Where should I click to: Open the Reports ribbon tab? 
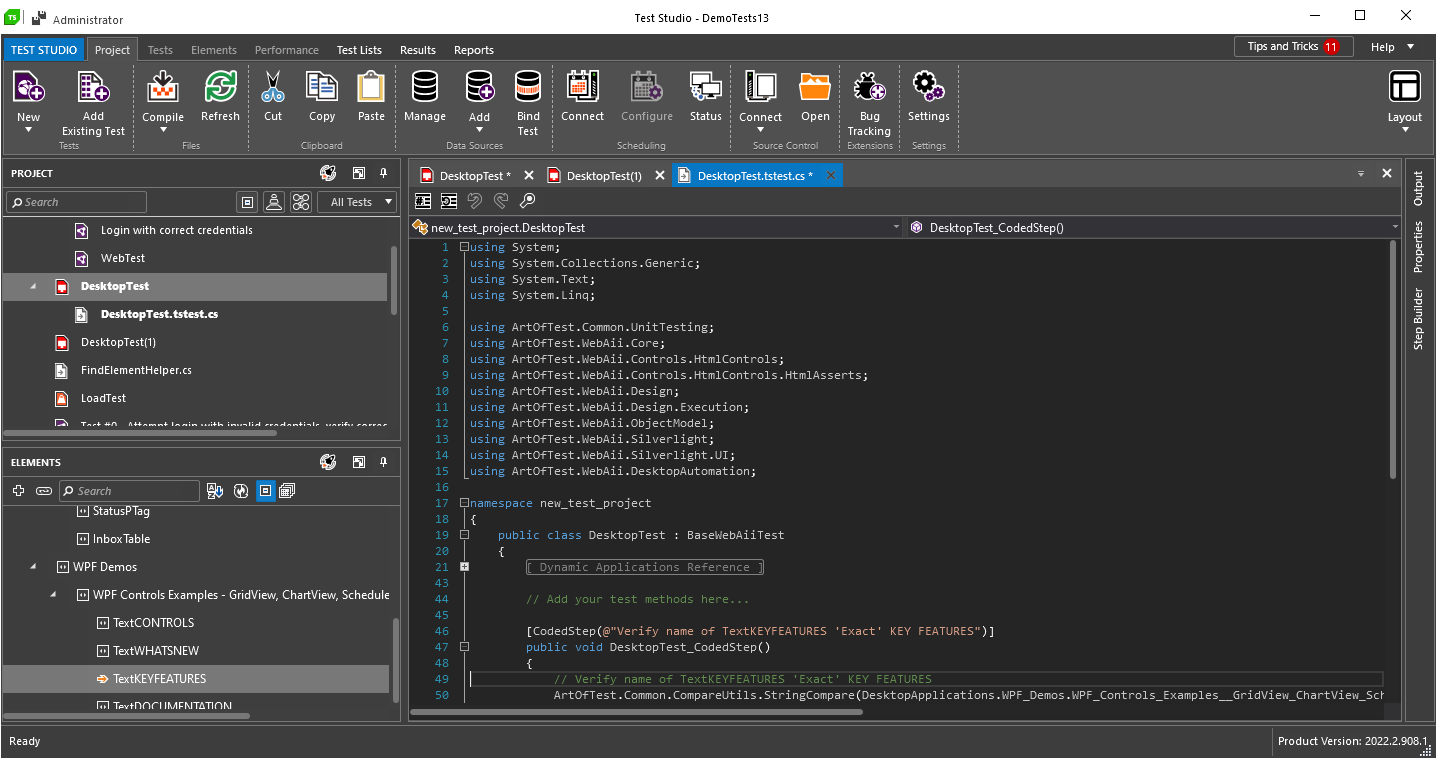(x=474, y=50)
